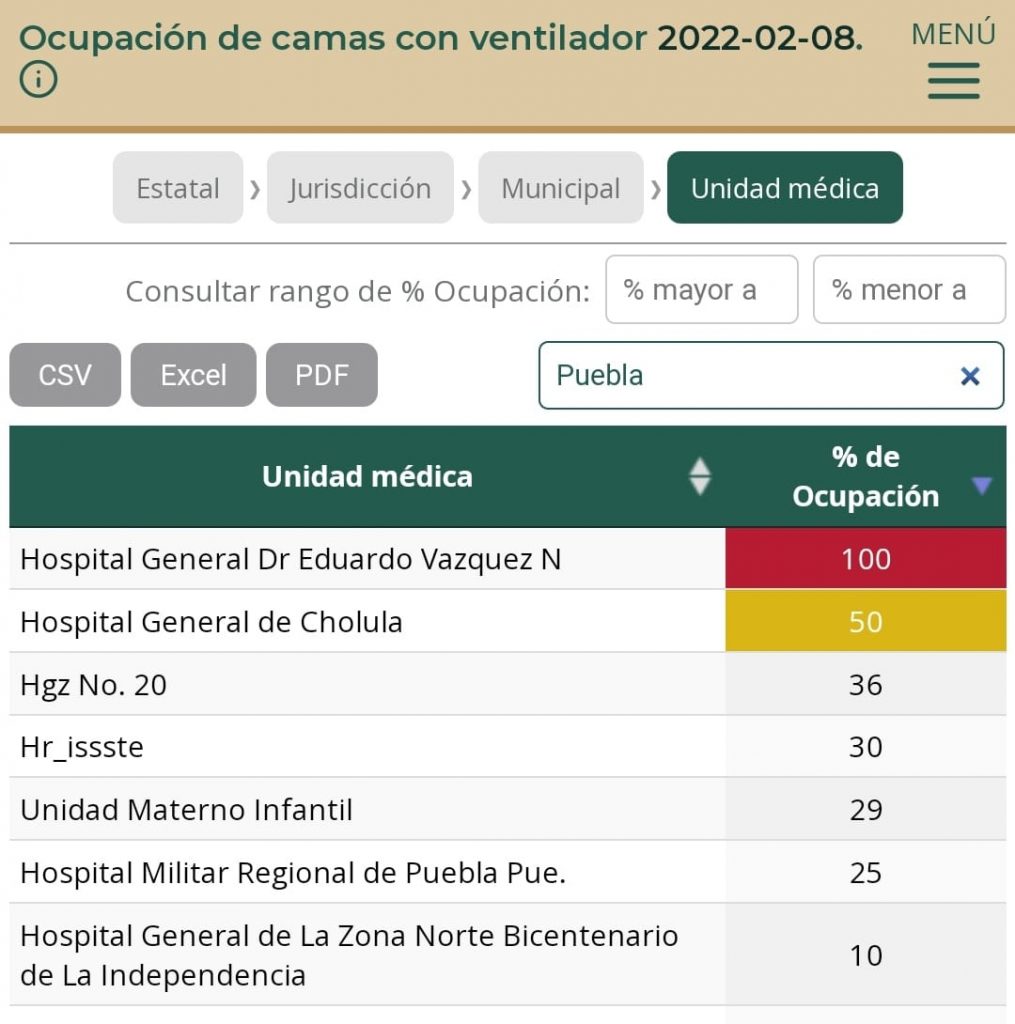1015x1024 pixels.
Task: Select the Jurisdicción breadcrumb
Action: pyautogui.click(x=361, y=187)
